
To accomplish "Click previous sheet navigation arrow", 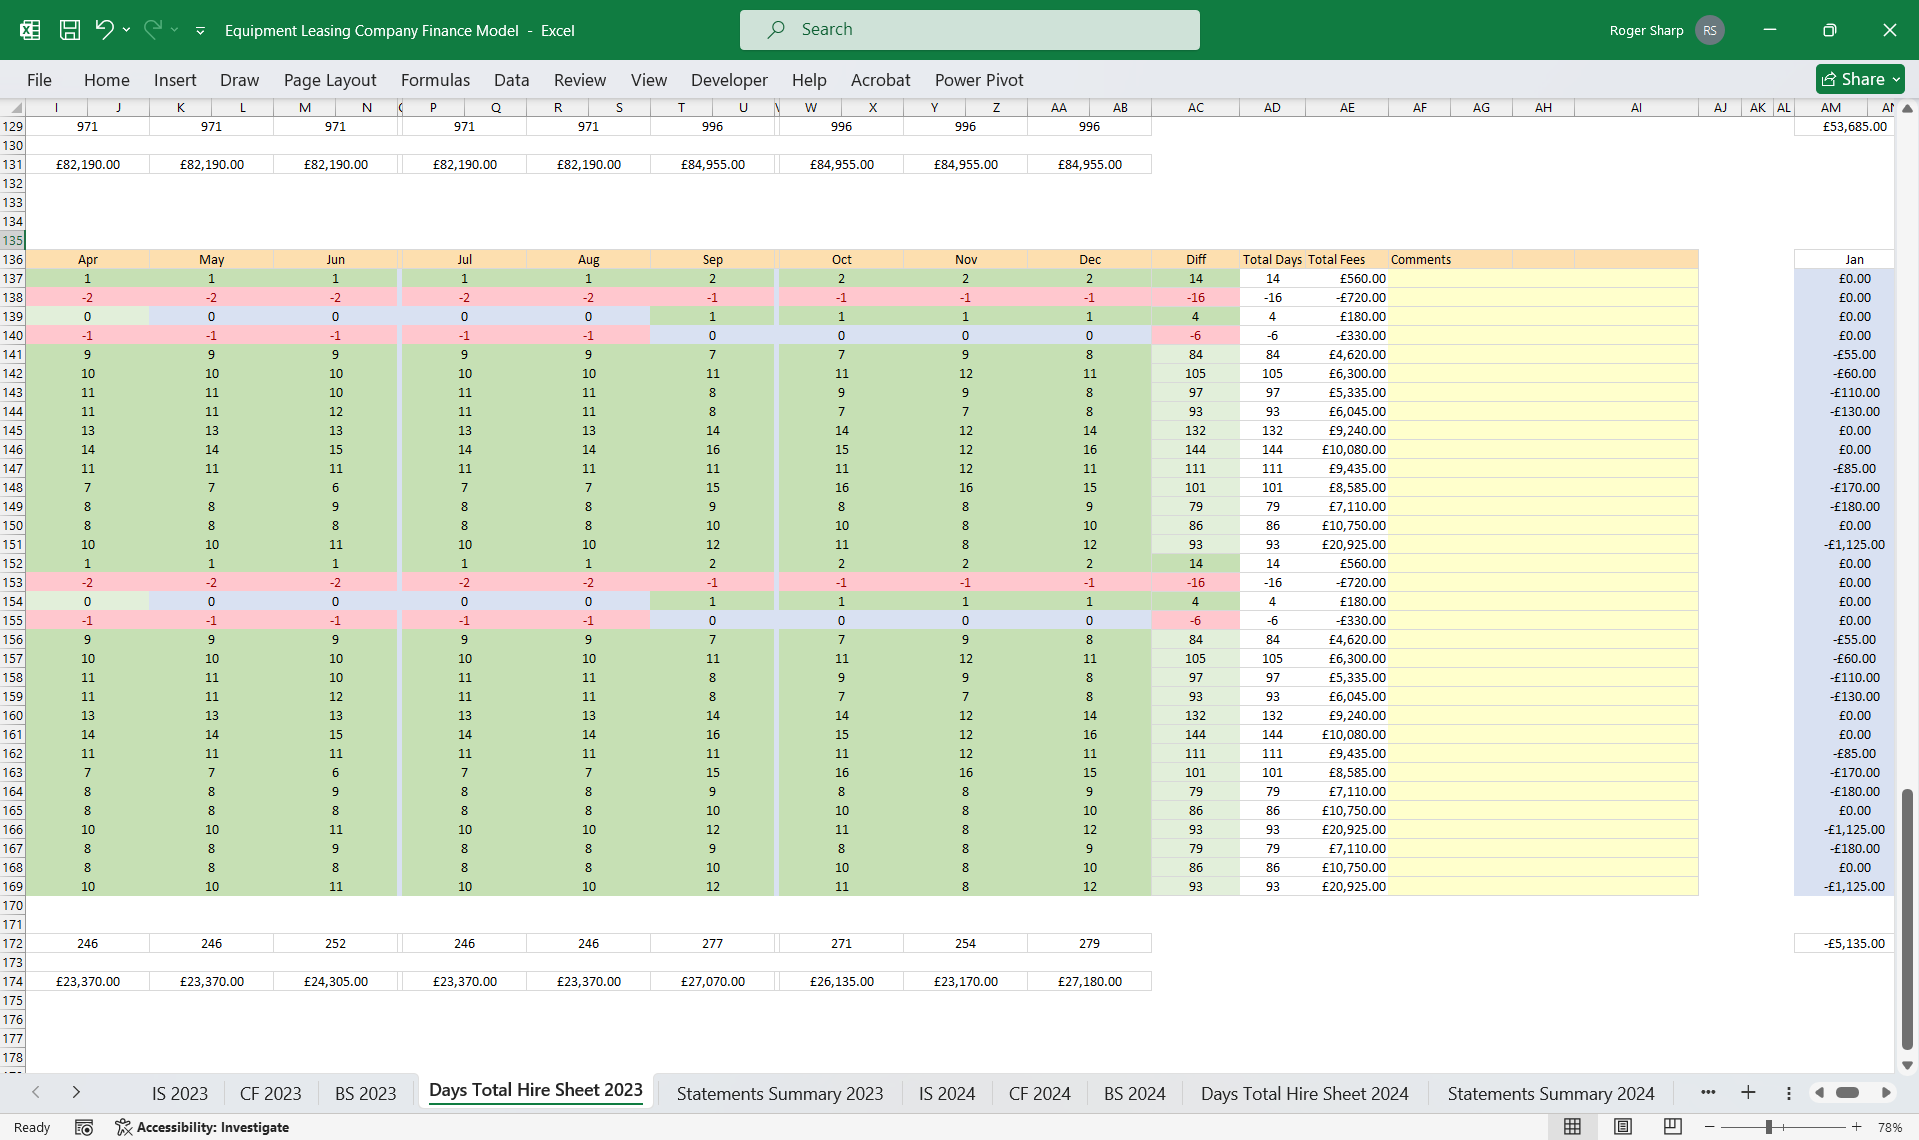I will [36, 1092].
